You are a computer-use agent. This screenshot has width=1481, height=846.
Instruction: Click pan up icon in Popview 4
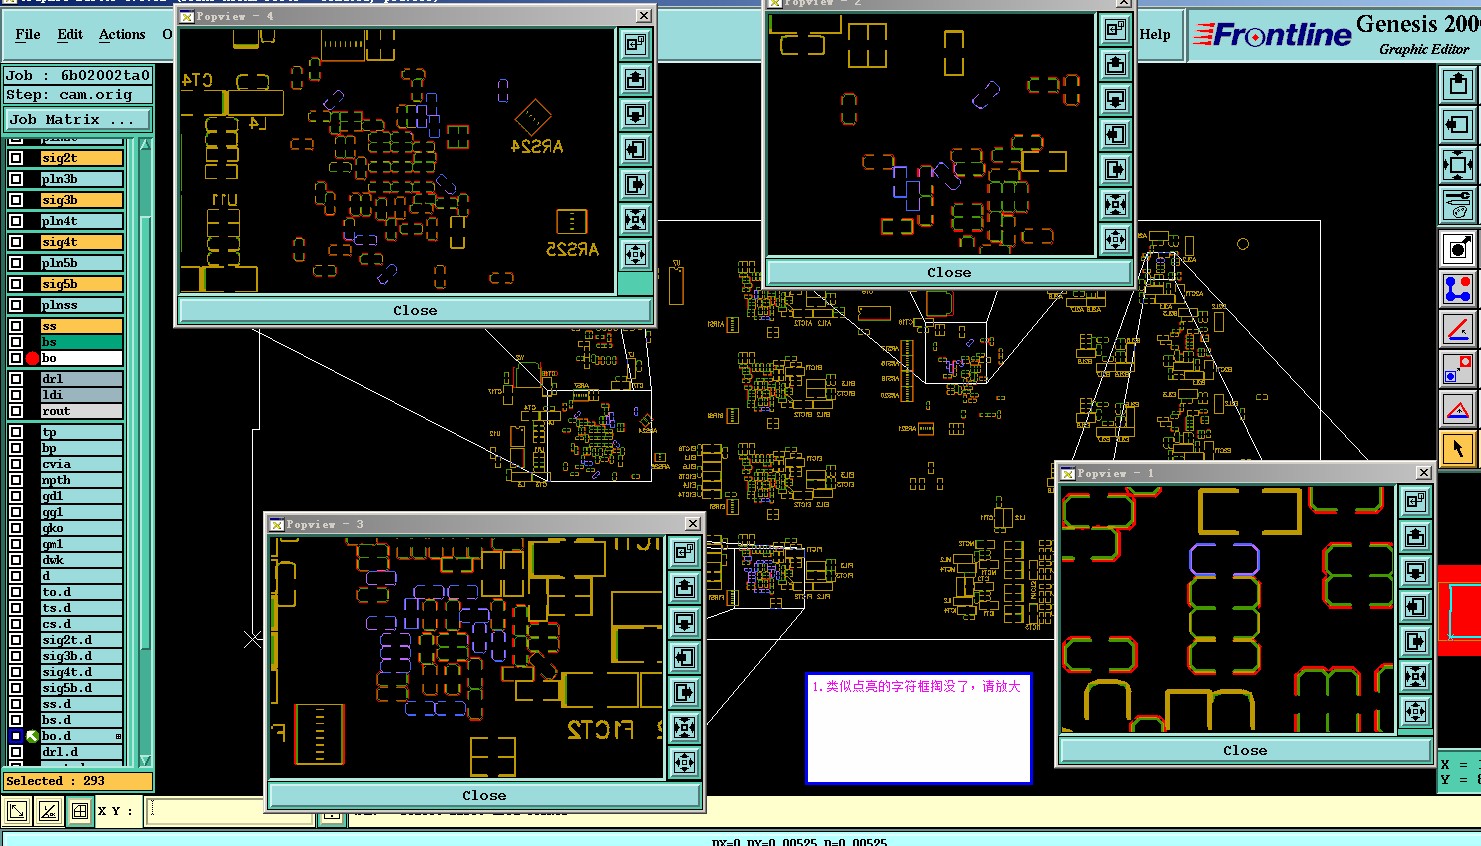[x=636, y=79]
